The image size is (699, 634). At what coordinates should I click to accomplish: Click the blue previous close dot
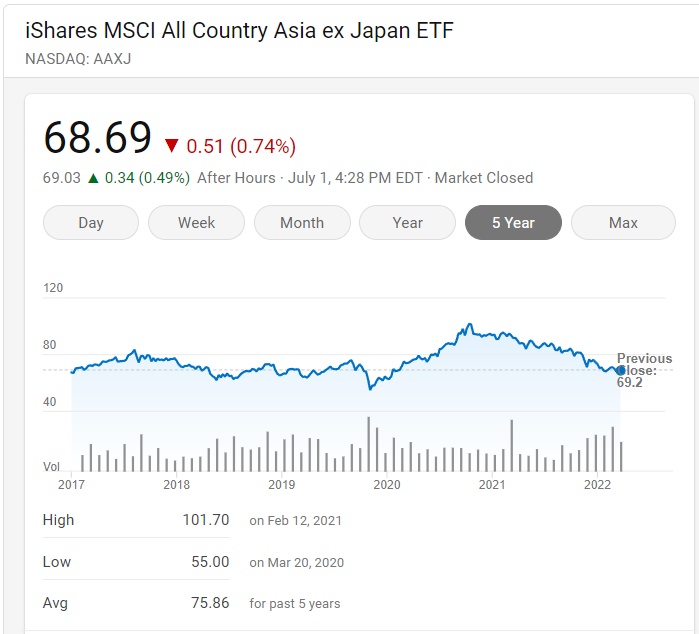(621, 371)
